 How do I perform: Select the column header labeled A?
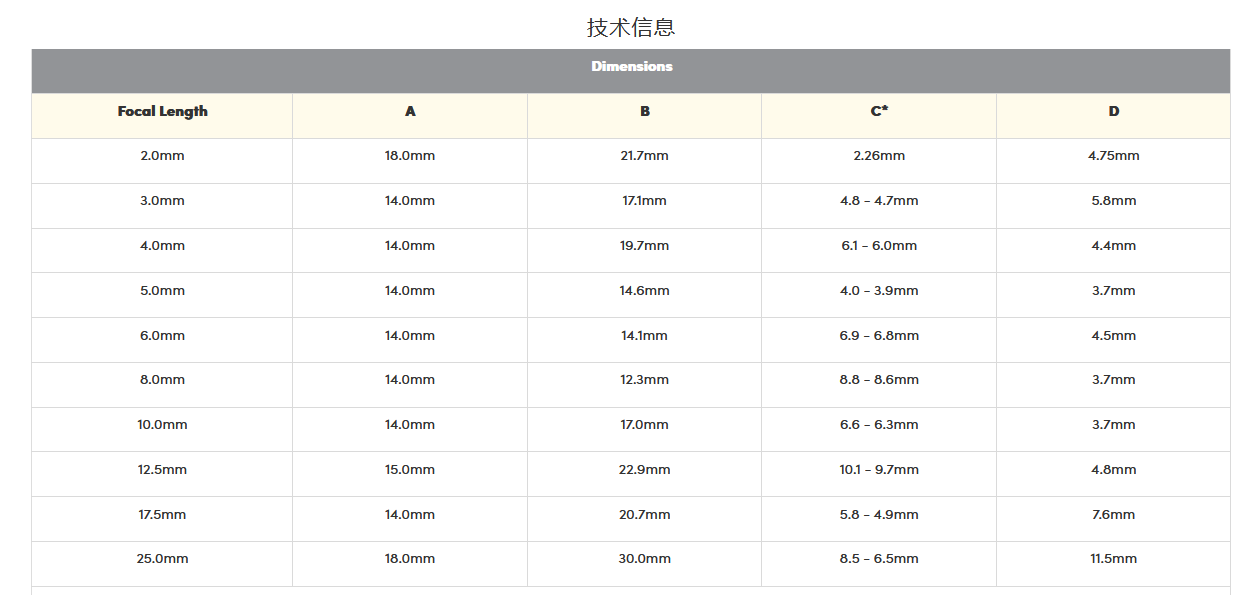(x=410, y=111)
